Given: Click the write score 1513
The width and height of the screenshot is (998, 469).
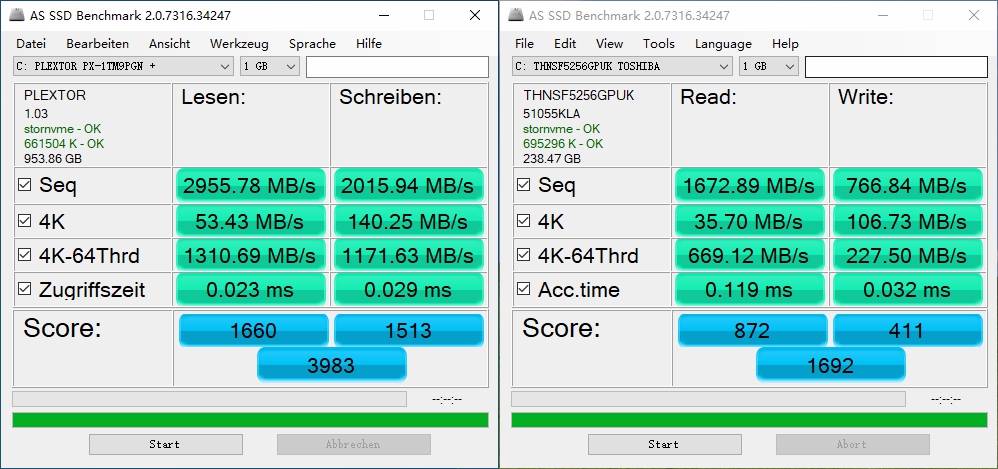Looking at the screenshot, I should pyautogui.click(x=409, y=330).
